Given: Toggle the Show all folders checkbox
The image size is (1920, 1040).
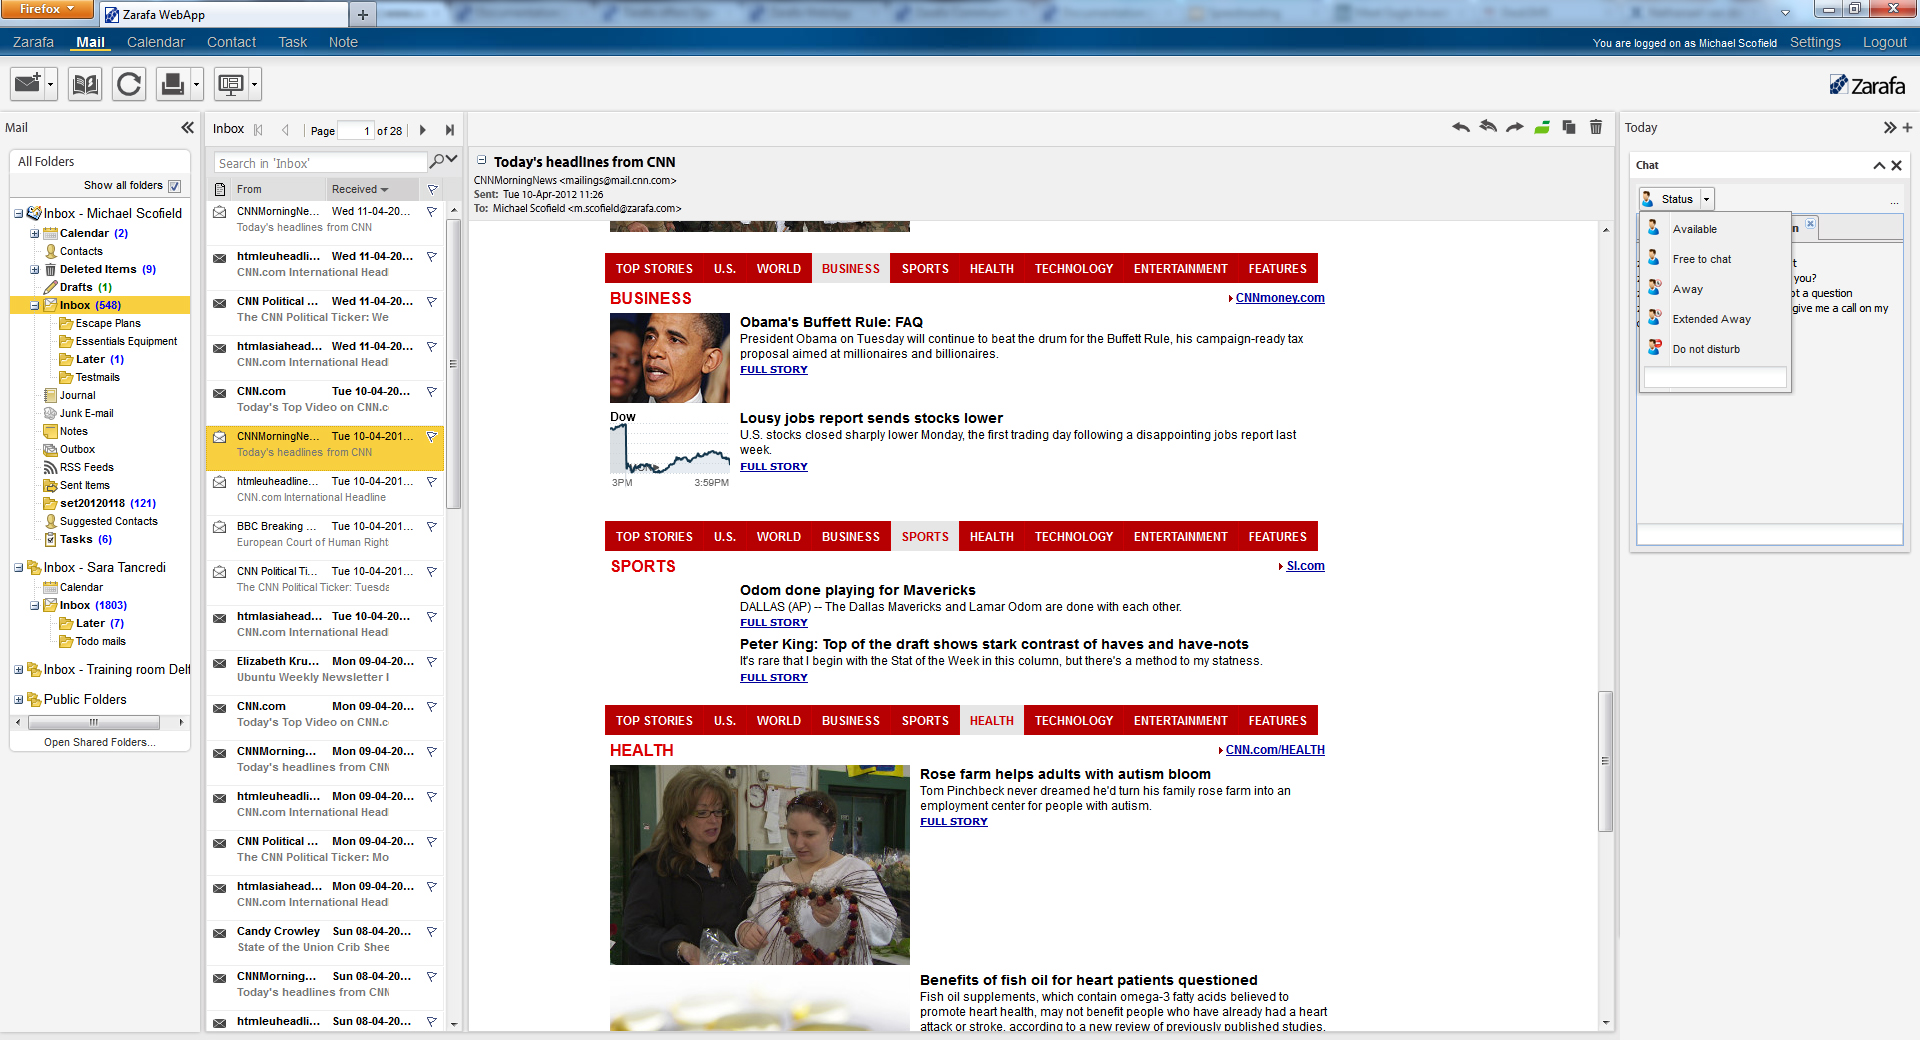Looking at the screenshot, I should click(175, 186).
